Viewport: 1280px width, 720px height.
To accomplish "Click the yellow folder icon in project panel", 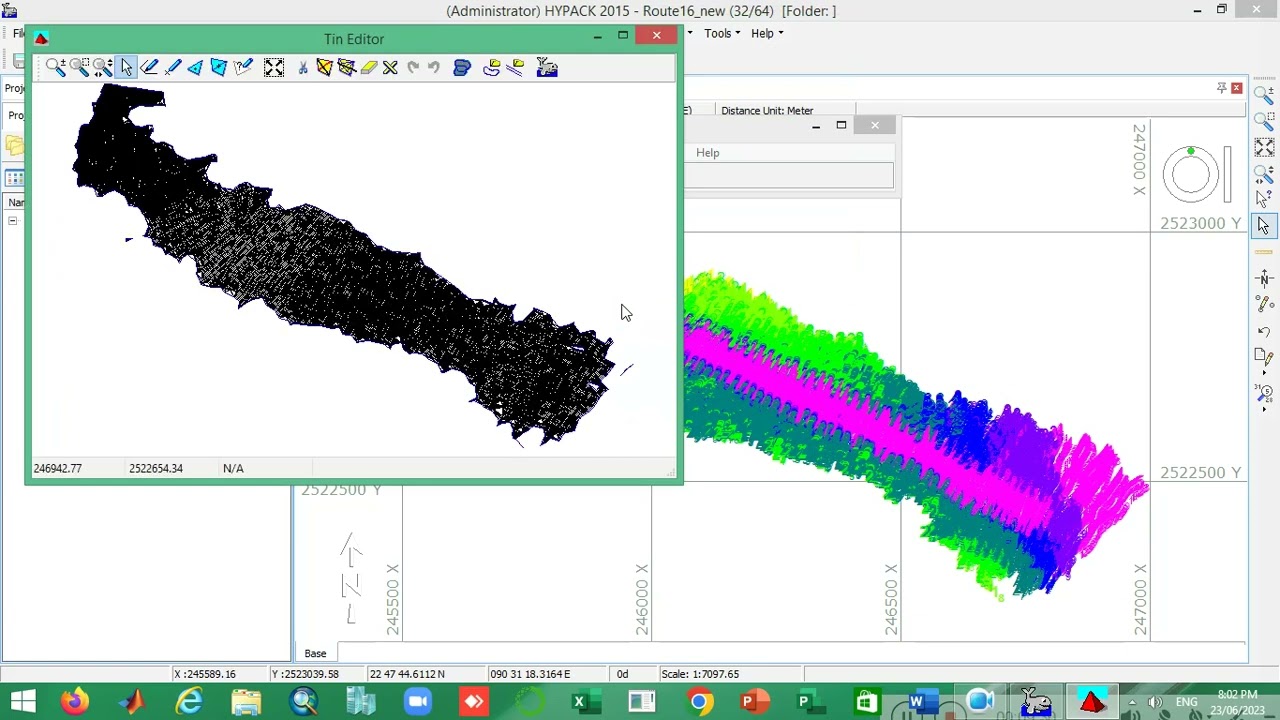I will (14, 146).
